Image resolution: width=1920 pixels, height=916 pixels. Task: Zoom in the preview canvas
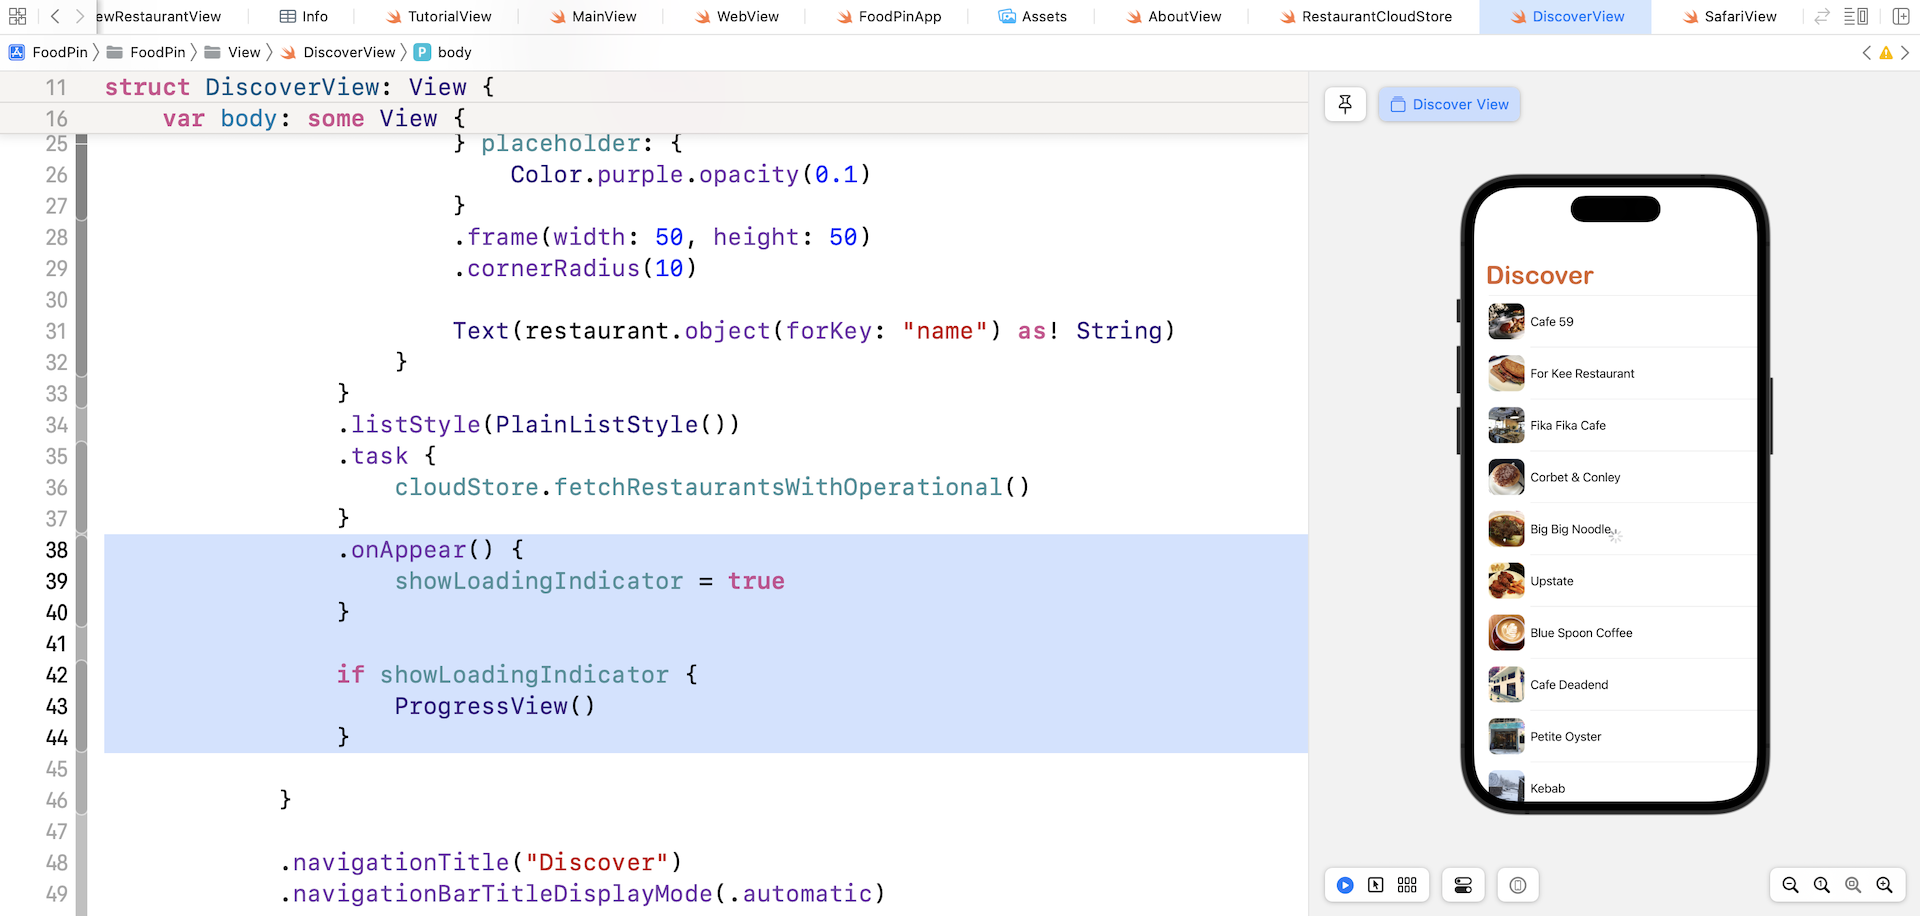click(x=1884, y=885)
